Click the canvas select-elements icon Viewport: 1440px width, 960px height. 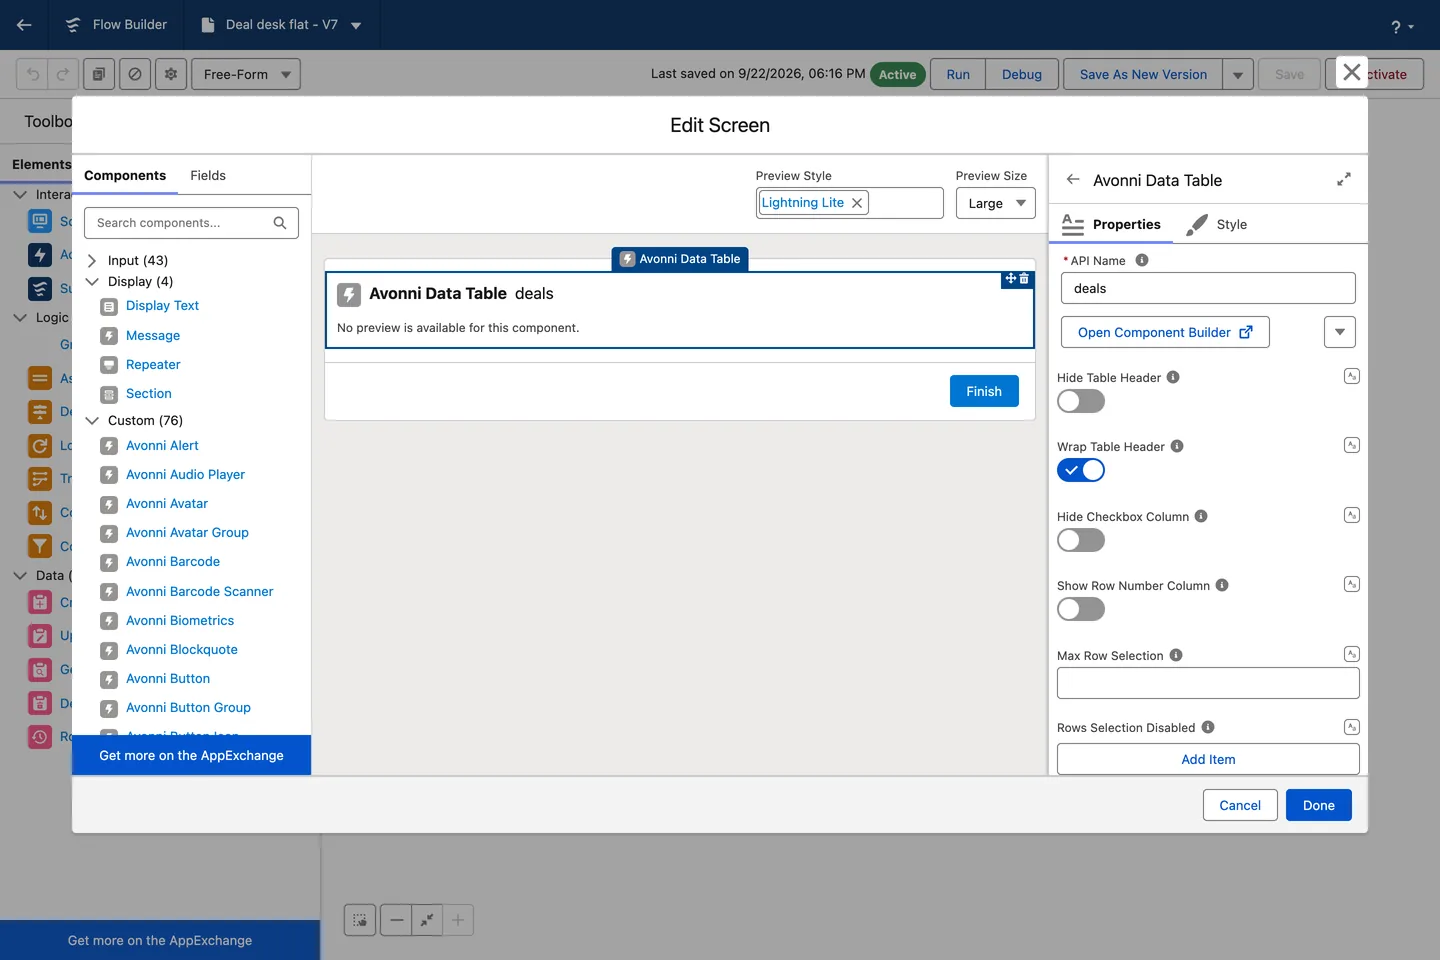pyautogui.click(x=360, y=920)
